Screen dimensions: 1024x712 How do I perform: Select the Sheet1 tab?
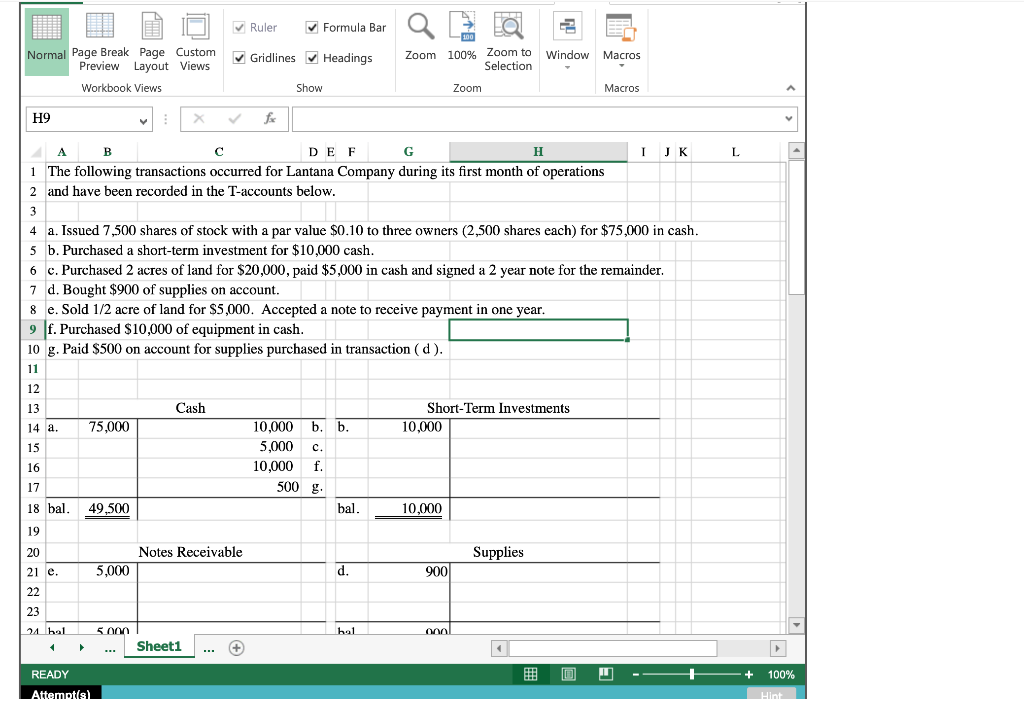tap(158, 646)
